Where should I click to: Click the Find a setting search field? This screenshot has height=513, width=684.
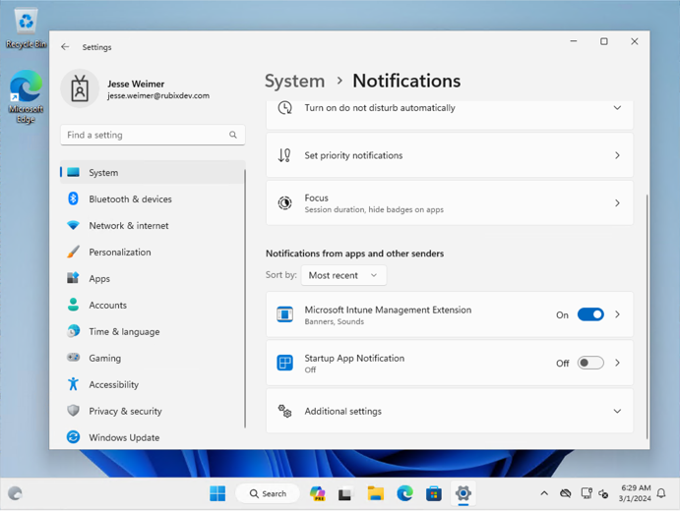154,136
